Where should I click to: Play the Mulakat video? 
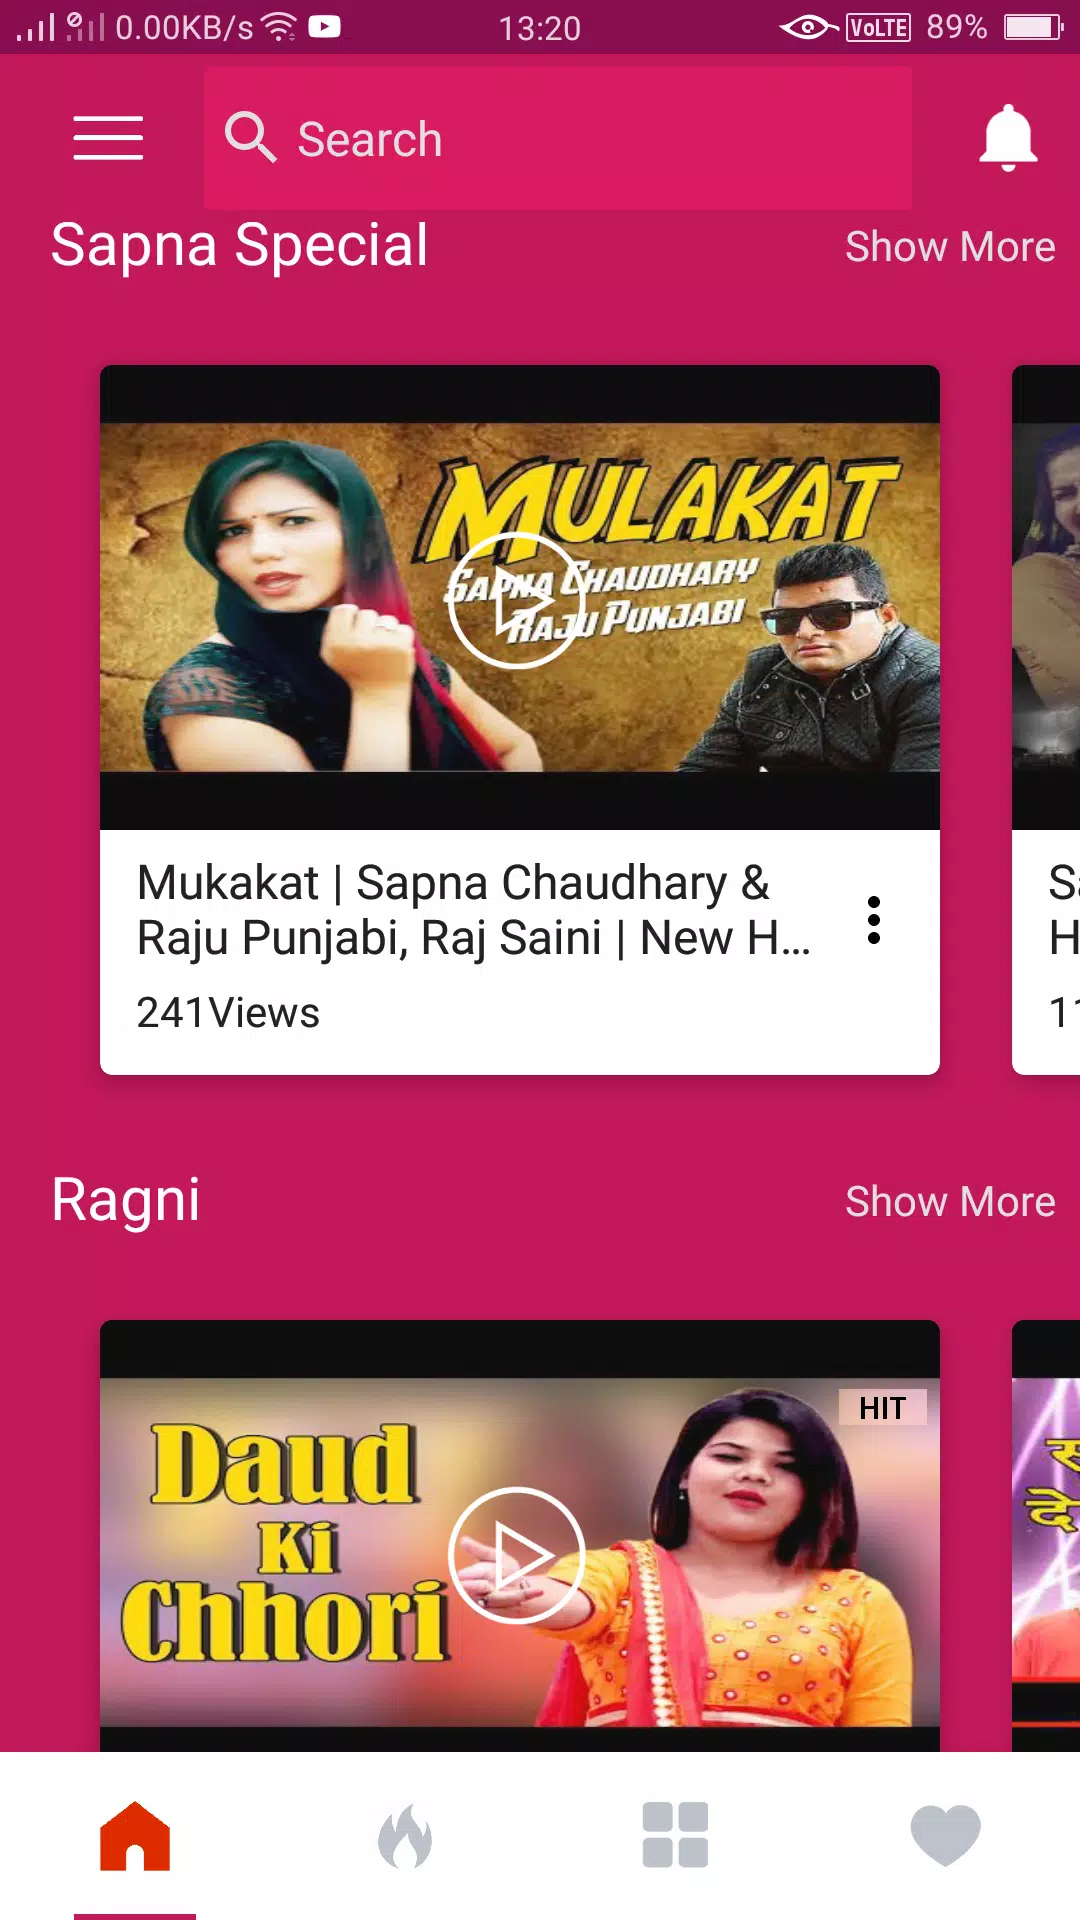pos(516,600)
